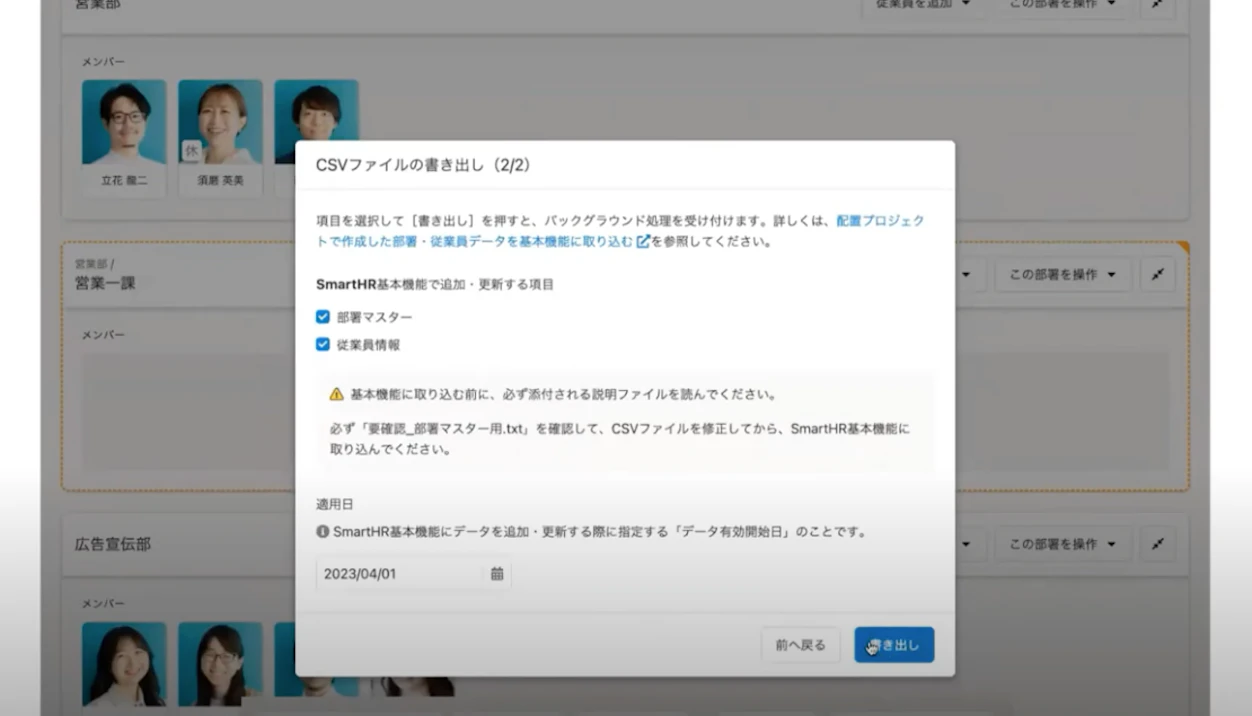Image resolution: width=1252 pixels, height=716 pixels.
Task: Click the info icon under 適用日
Action: point(323,532)
